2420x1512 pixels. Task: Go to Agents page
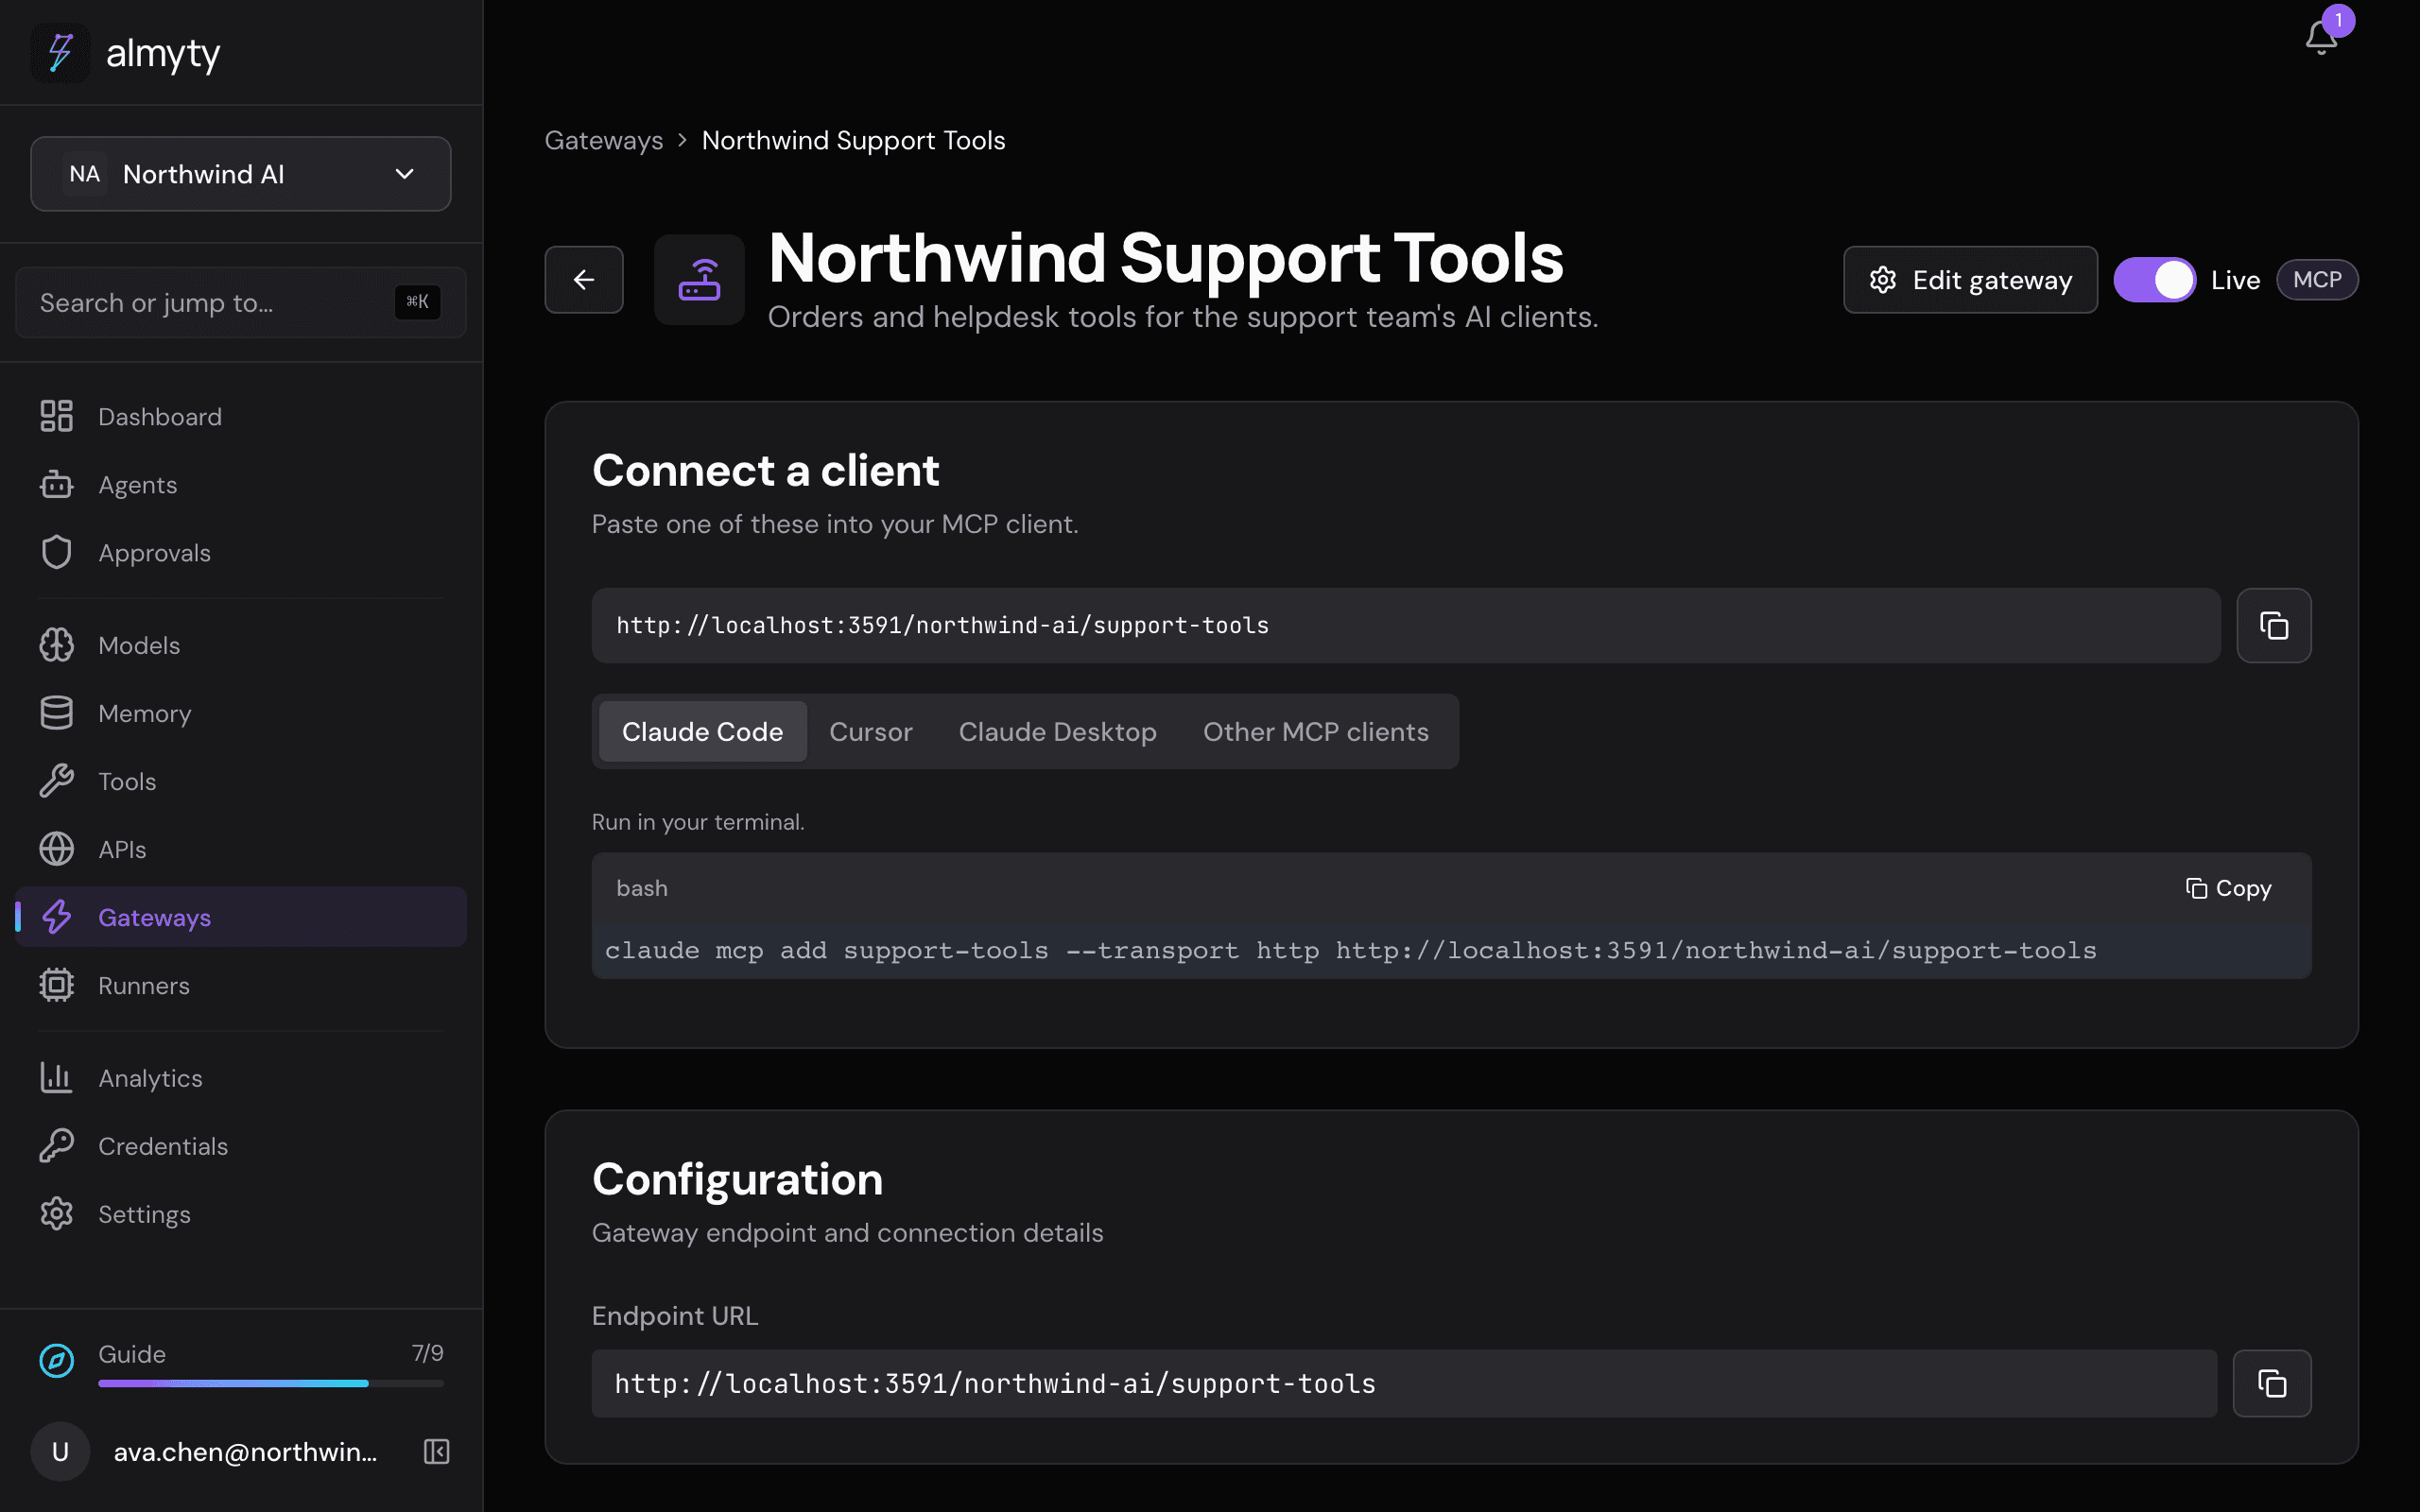tap(241, 484)
